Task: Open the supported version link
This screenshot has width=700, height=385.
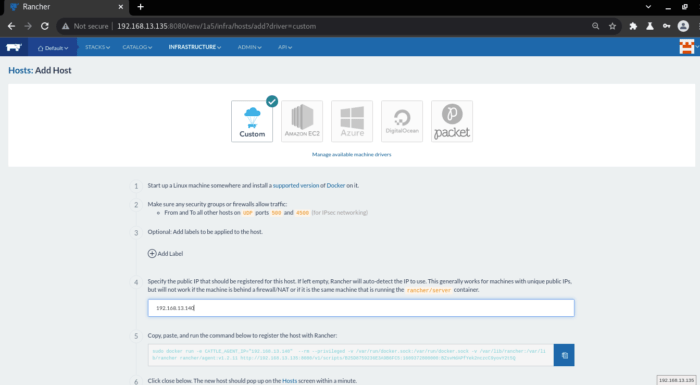Action: pos(296,185)
